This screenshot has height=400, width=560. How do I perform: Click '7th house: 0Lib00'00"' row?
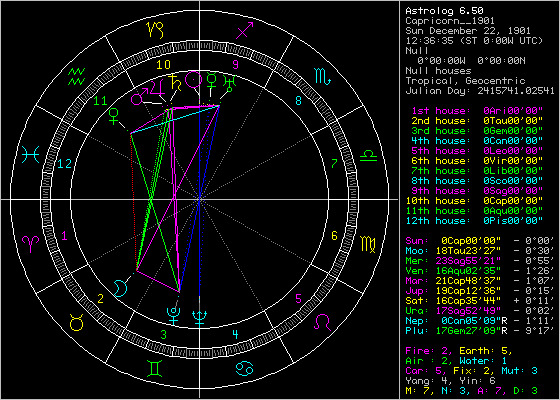(x=477, y=171)
